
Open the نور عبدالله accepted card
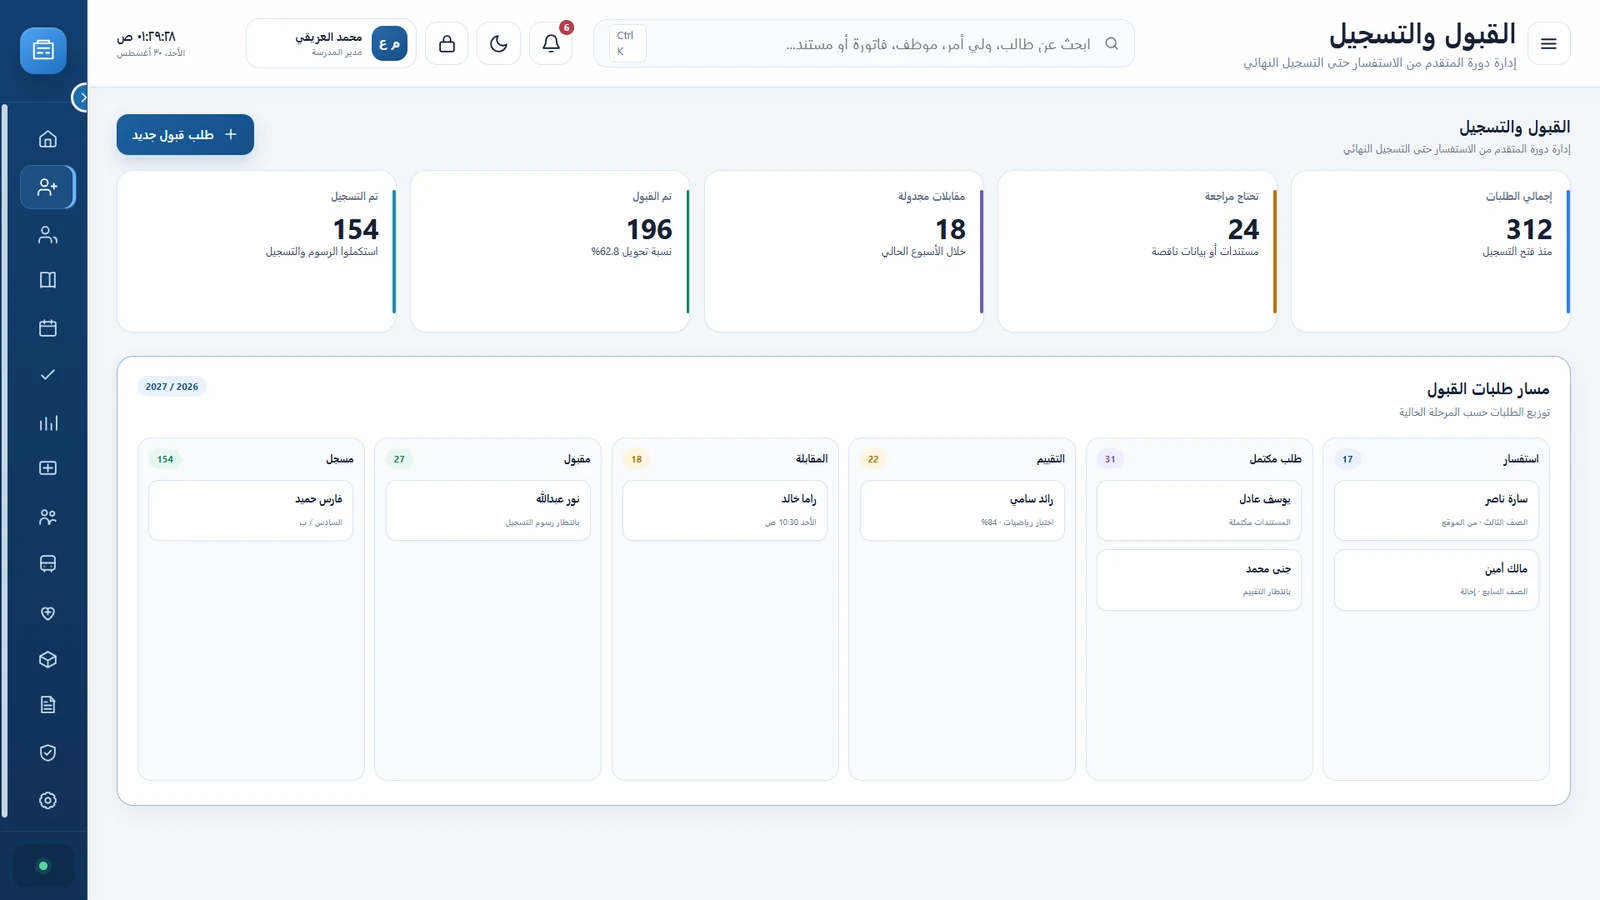488,510
